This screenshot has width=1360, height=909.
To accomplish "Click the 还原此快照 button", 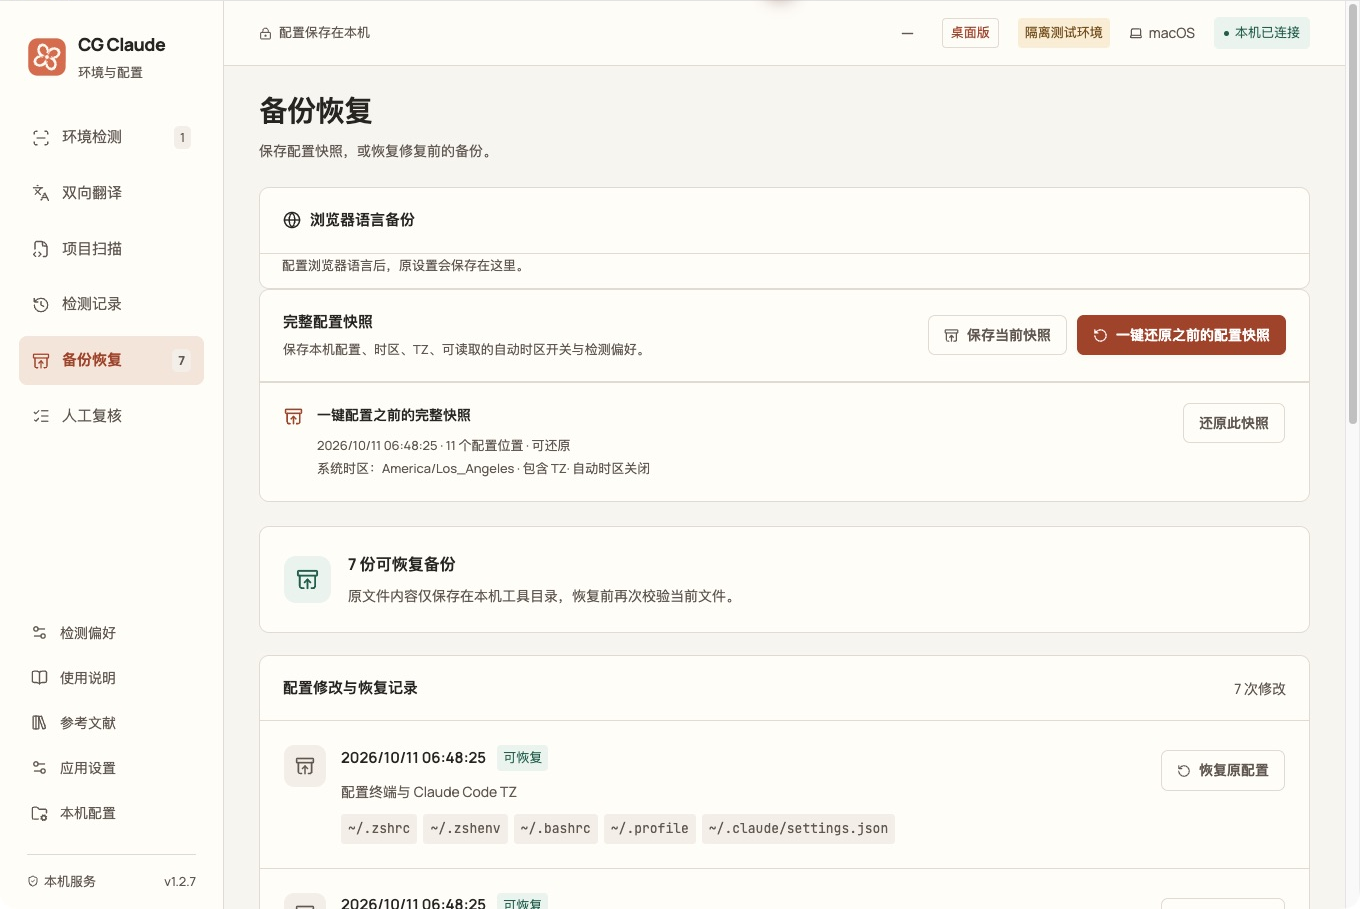I will [1234, 423].
